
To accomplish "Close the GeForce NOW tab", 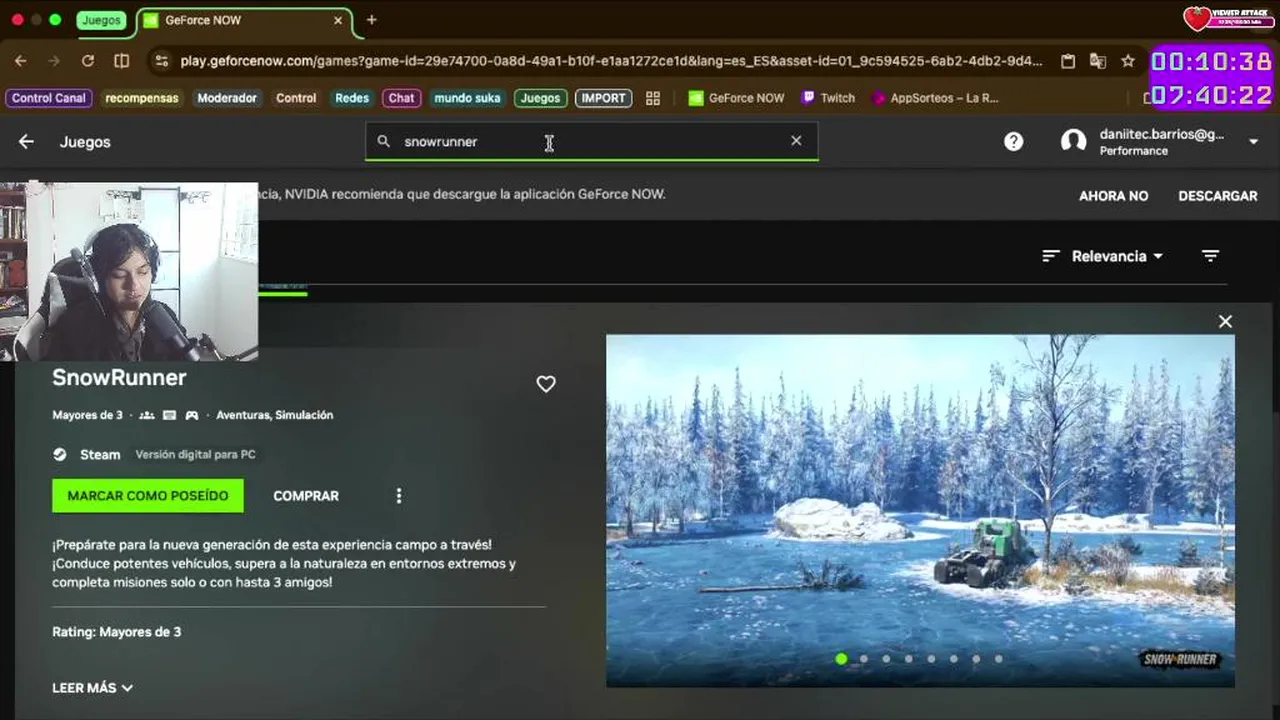I will [338, 20].
